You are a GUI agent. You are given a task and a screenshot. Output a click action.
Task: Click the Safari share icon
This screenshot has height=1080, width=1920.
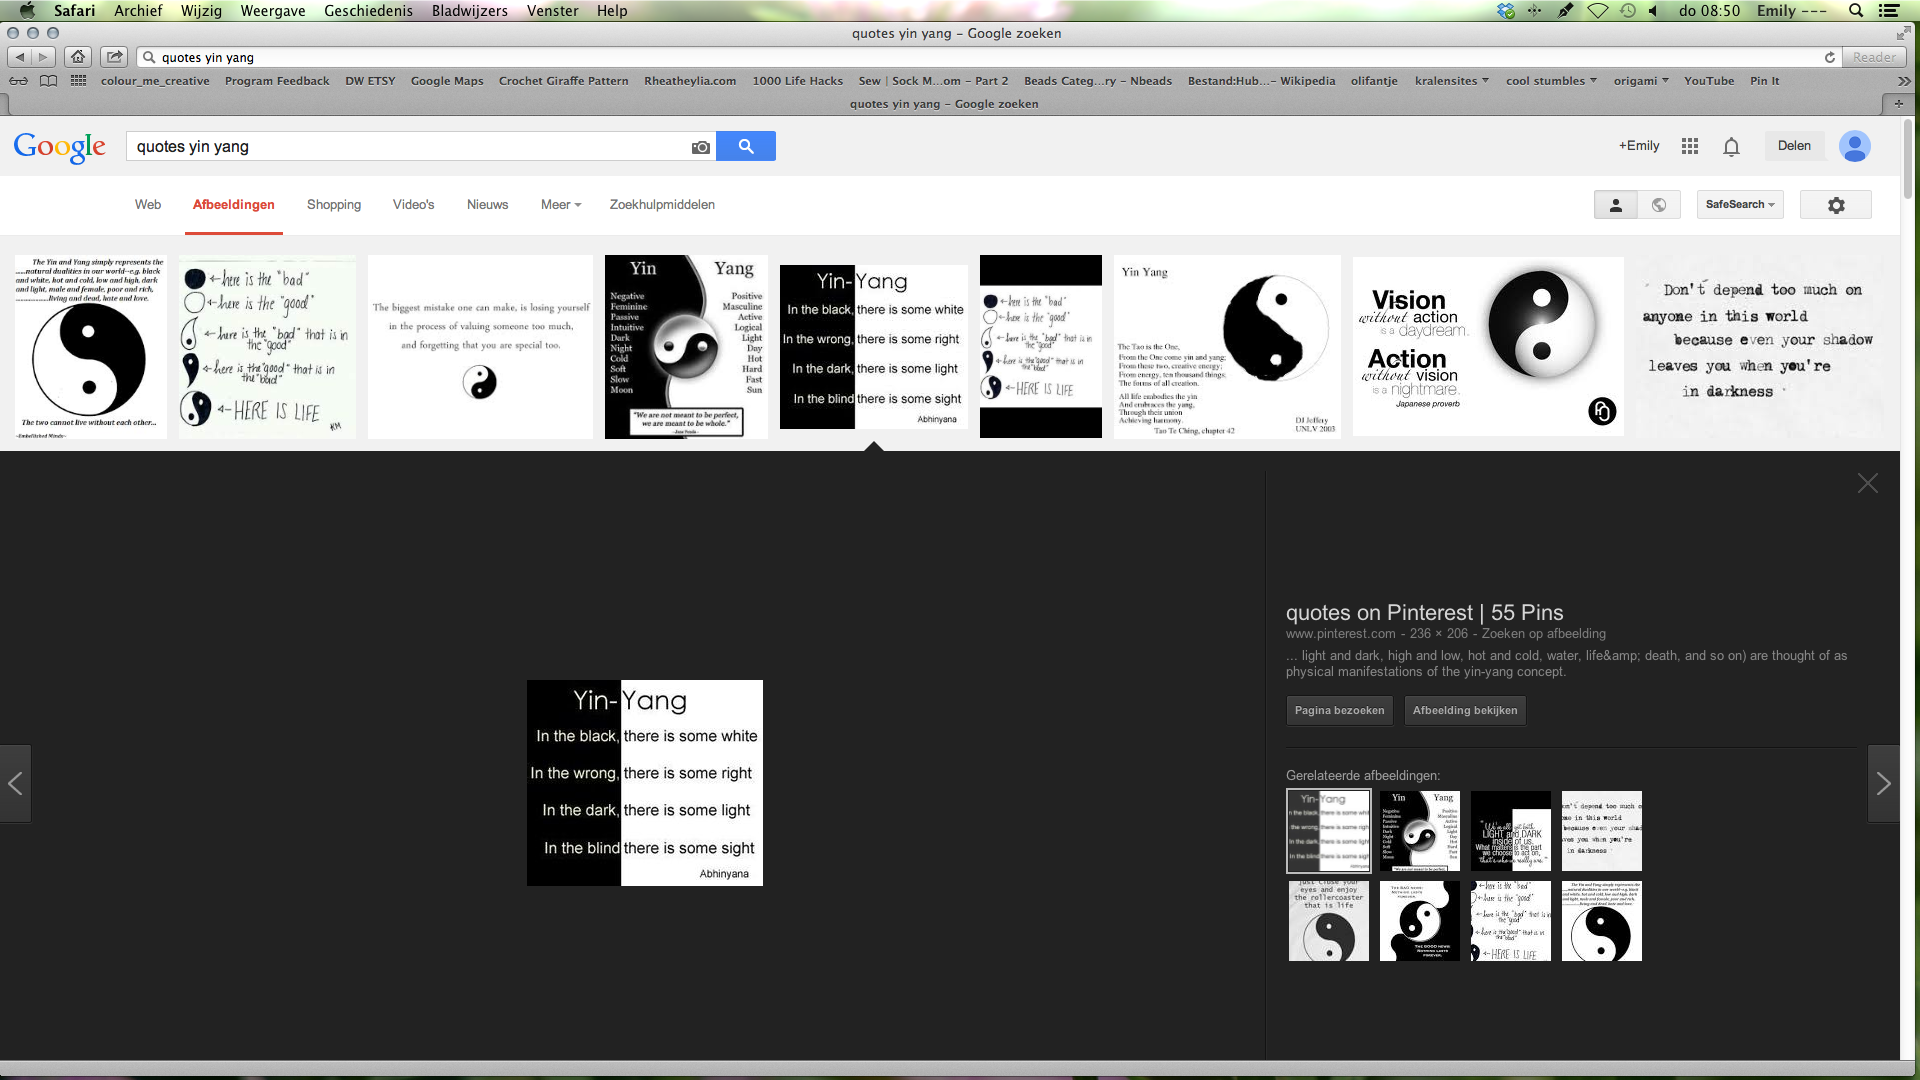tap(114, 57)
